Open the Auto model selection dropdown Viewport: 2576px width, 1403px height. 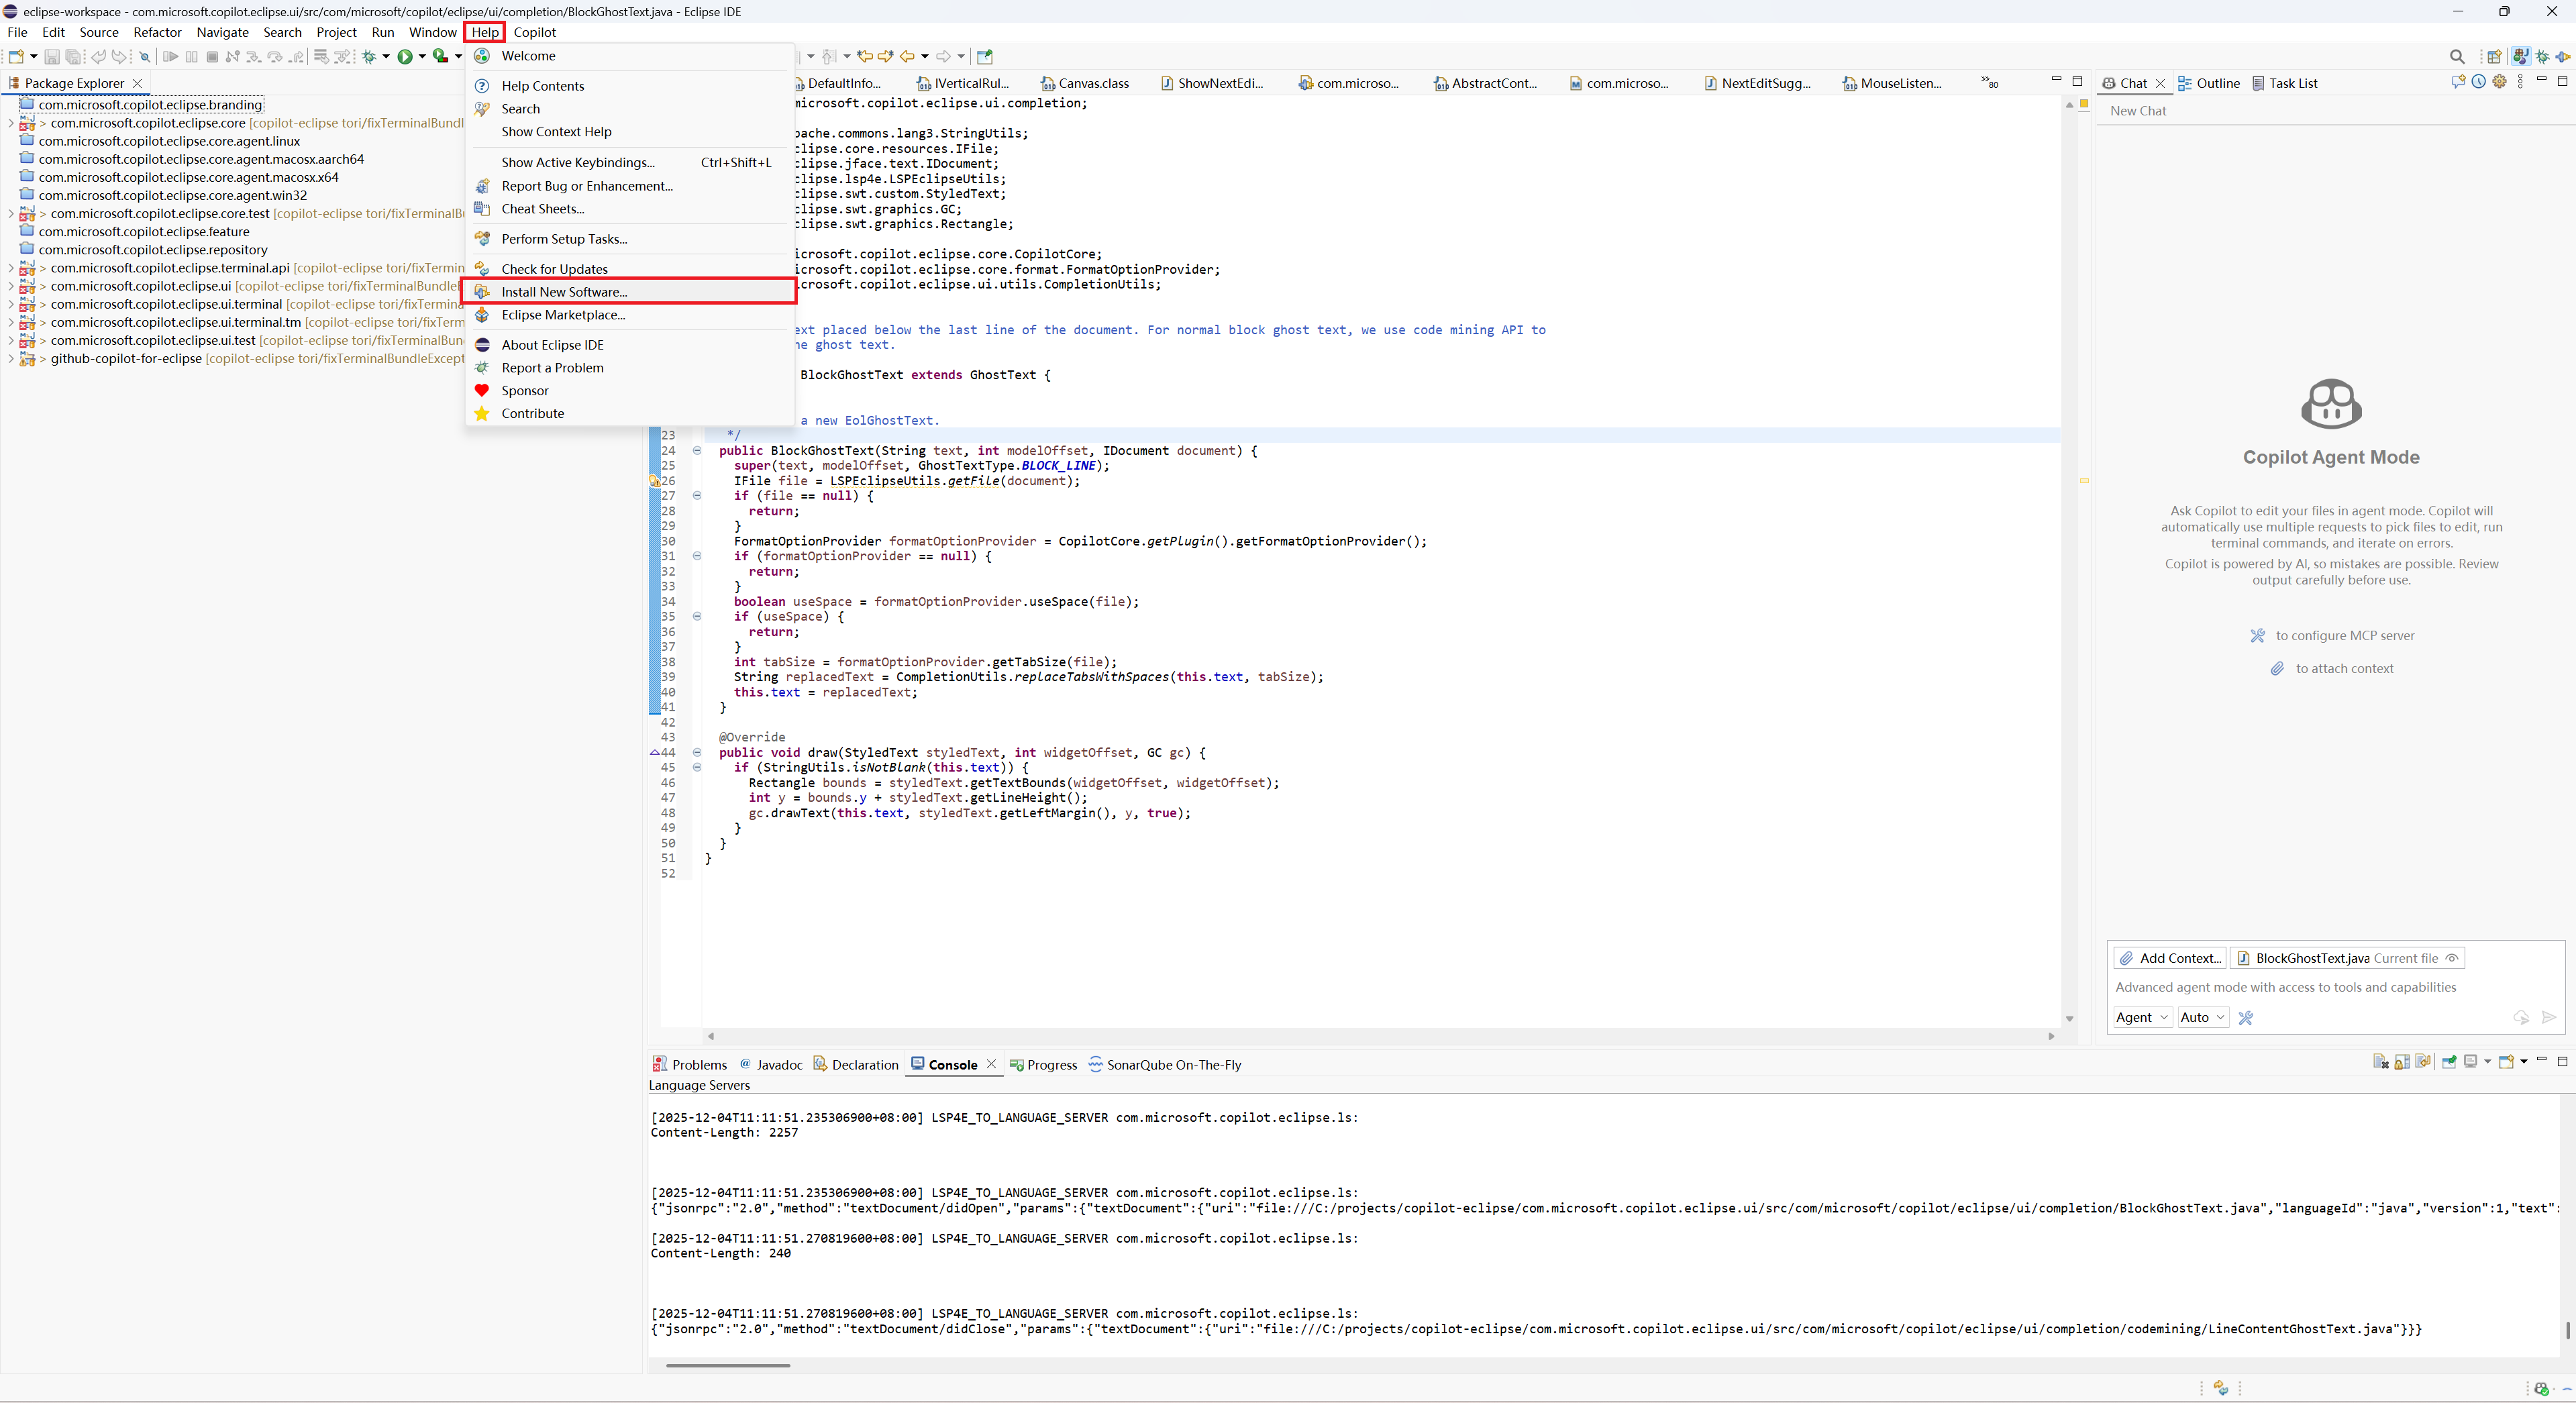click(2202, 1017)
